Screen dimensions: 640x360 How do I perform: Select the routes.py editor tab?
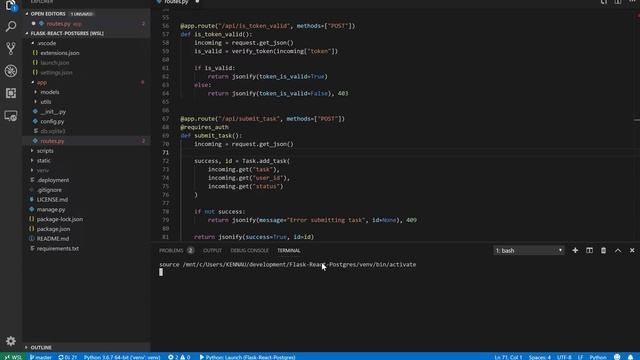pyautogui.click(x=176, y=2)
